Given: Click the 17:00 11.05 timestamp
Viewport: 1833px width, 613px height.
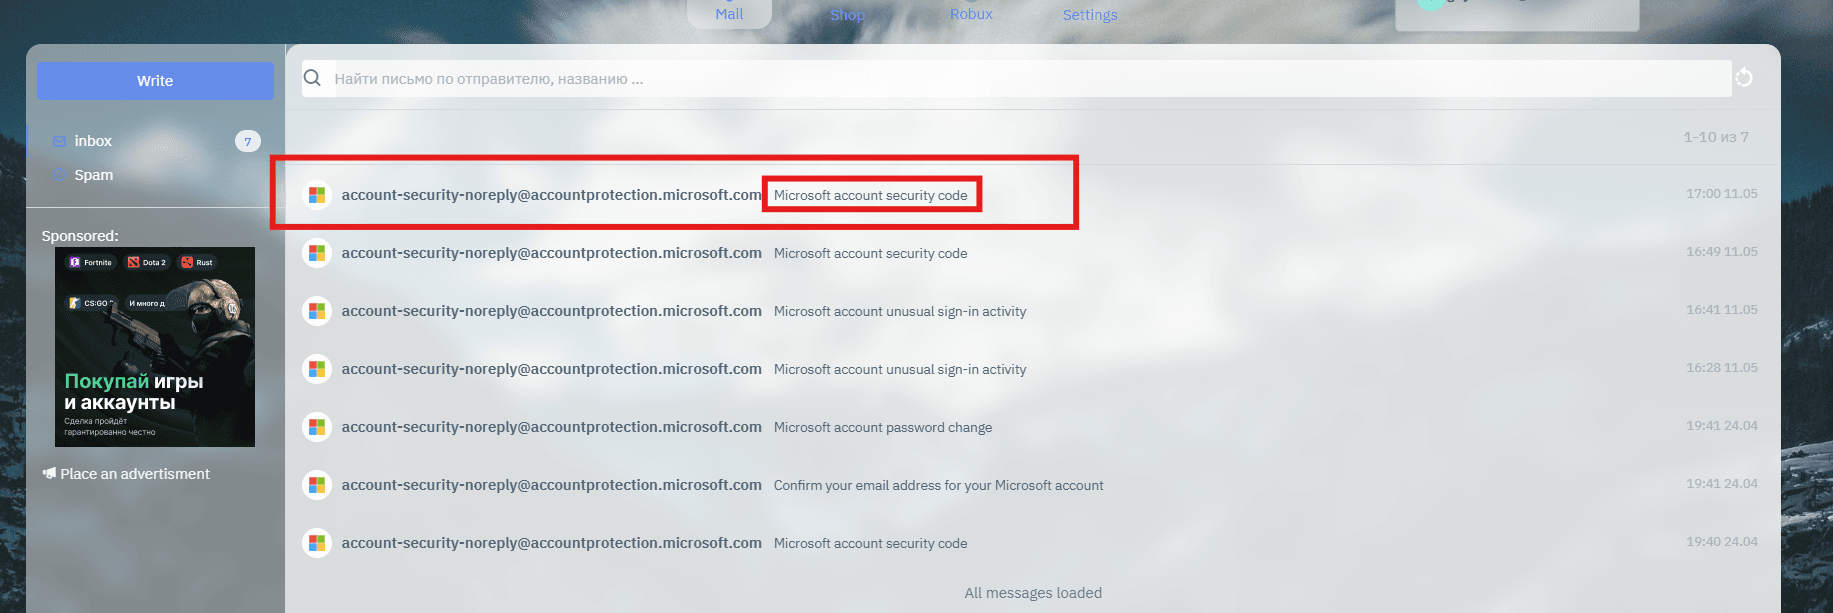Looking at the screenshot, I should [x=1722, y=194].
